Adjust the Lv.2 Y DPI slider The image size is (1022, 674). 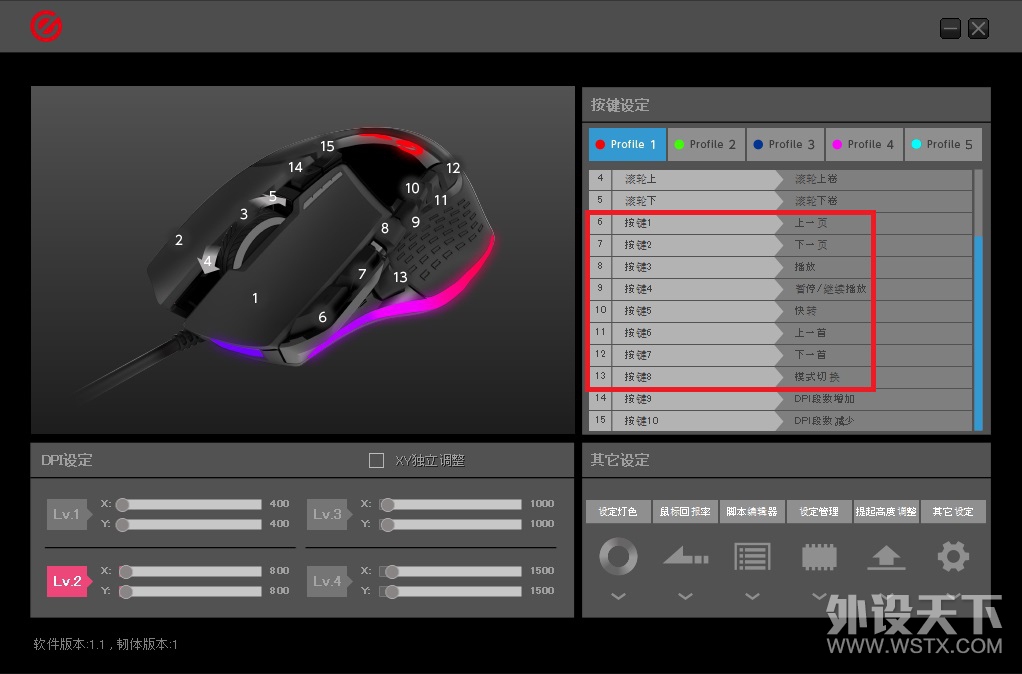click(x=190, y=591)
